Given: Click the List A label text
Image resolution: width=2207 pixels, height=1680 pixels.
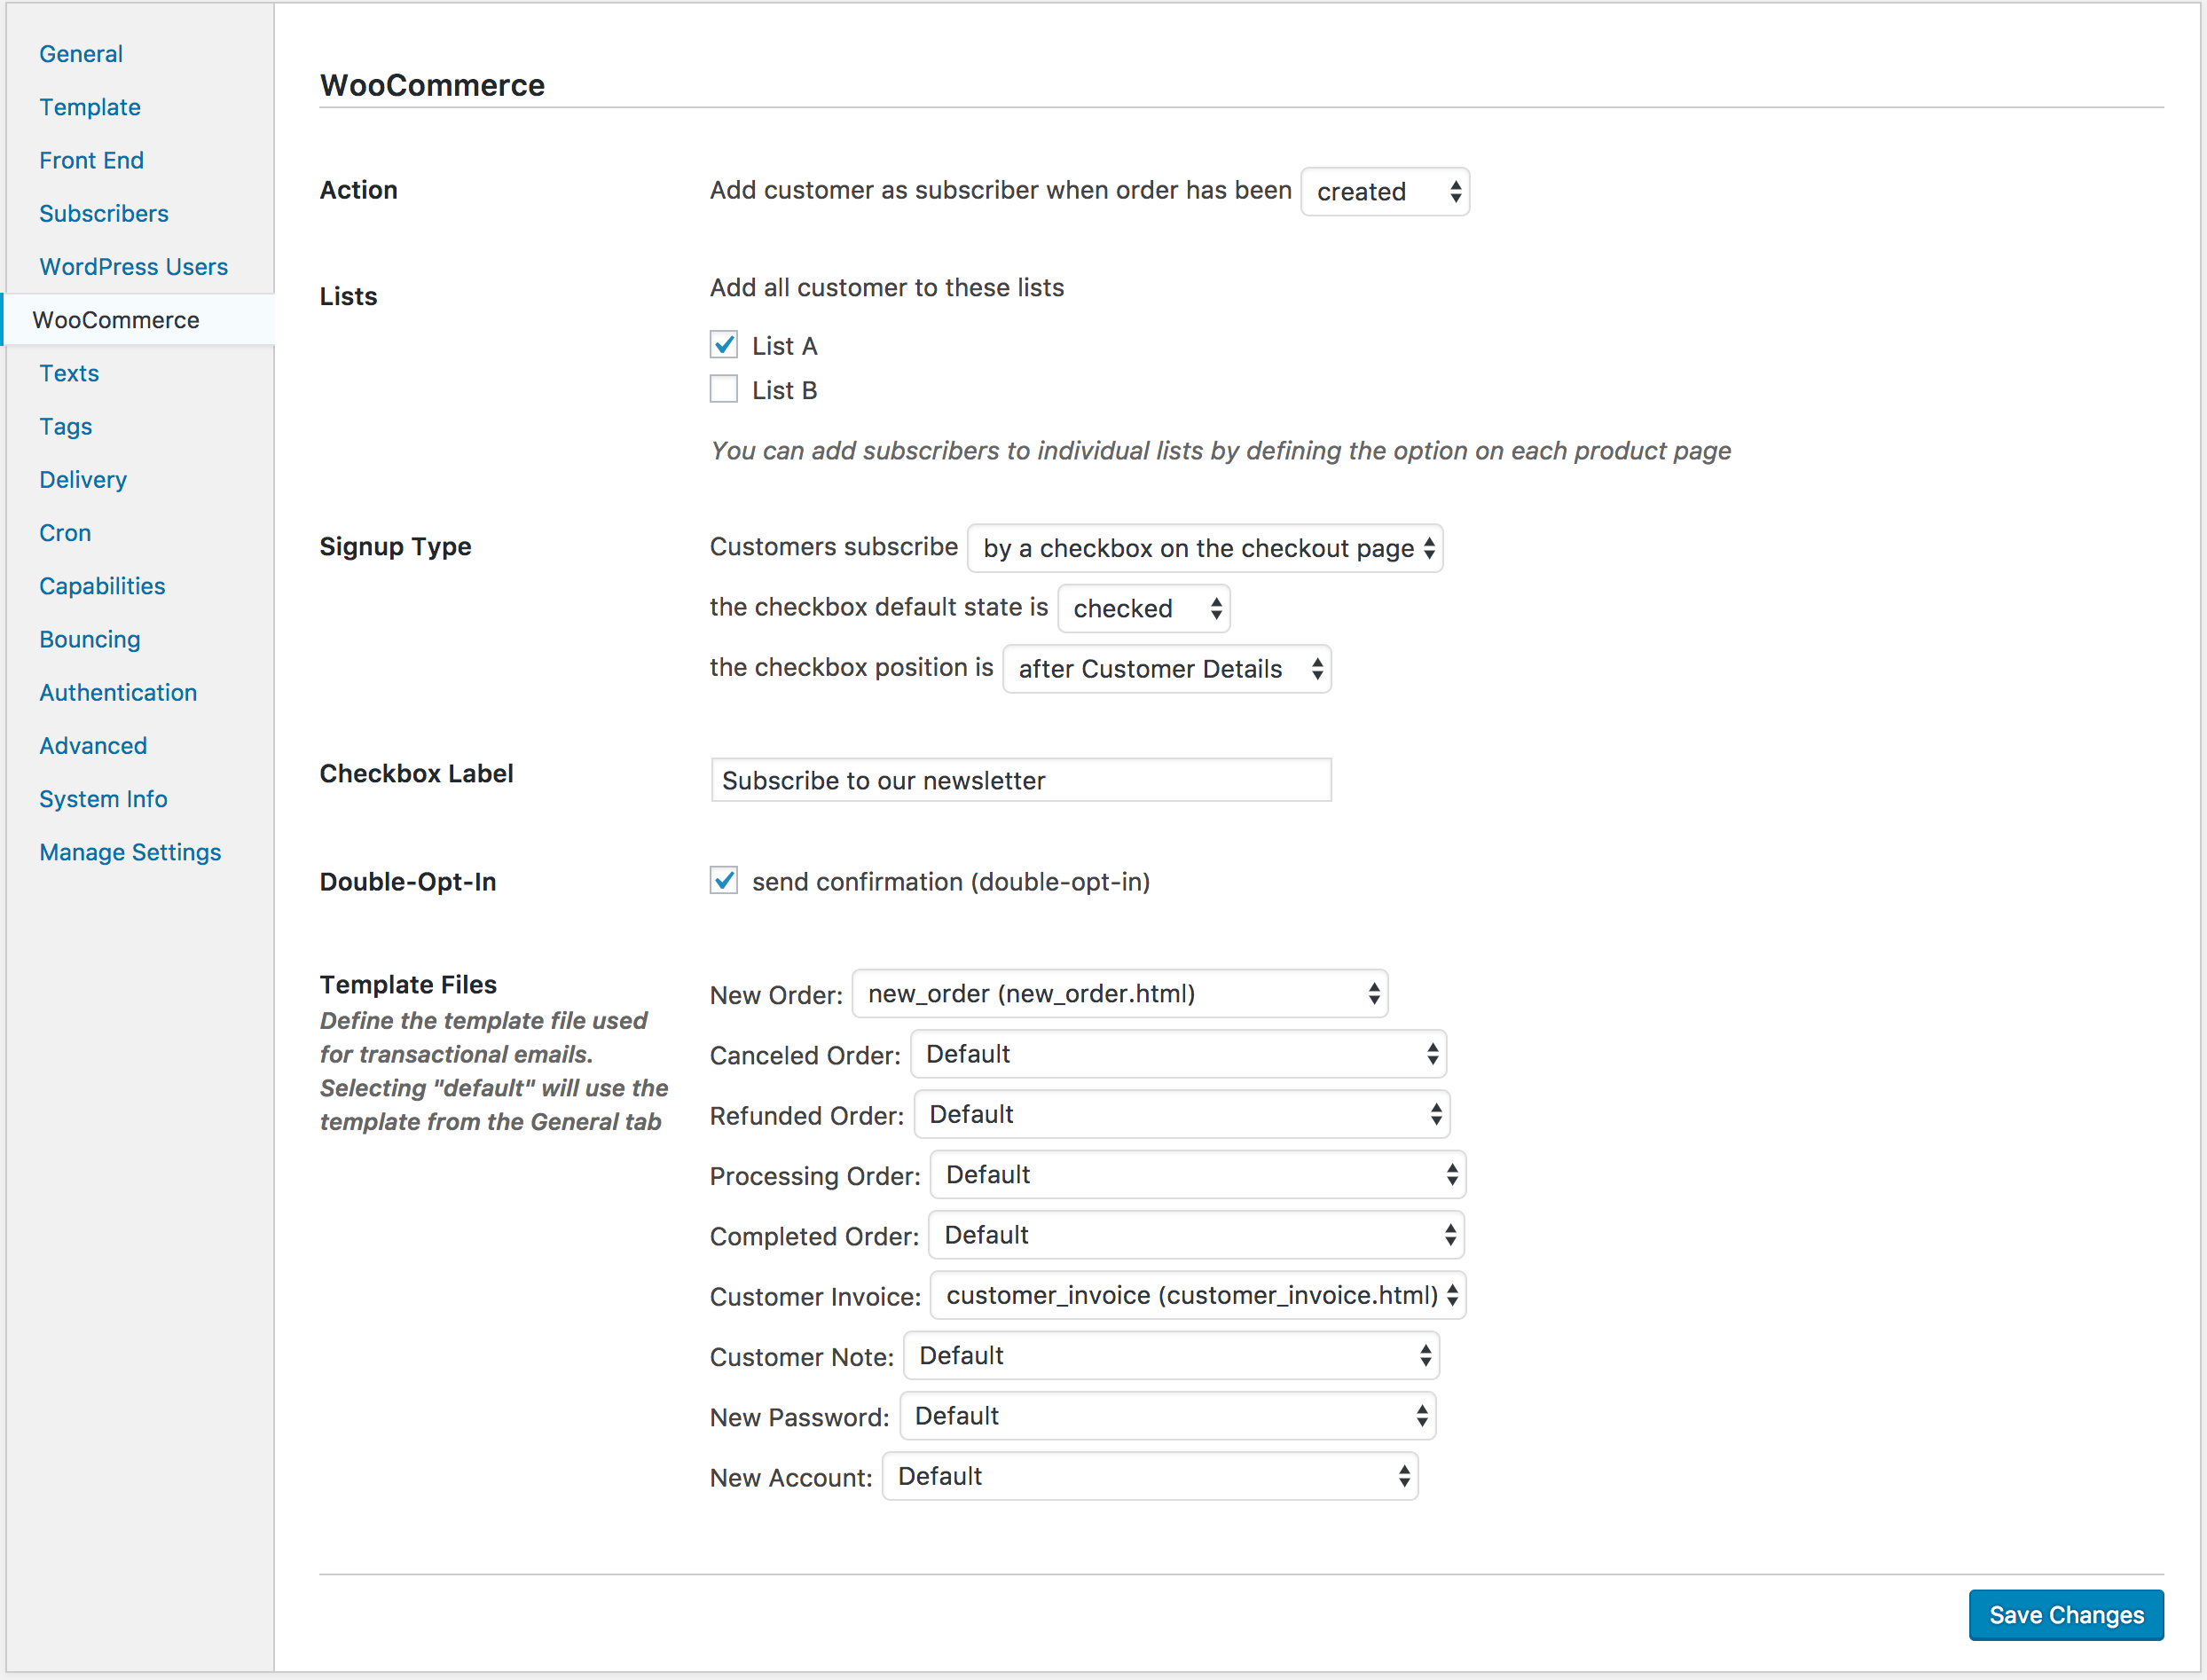Looking at the screenshot, I should click(x=785, y=346).
